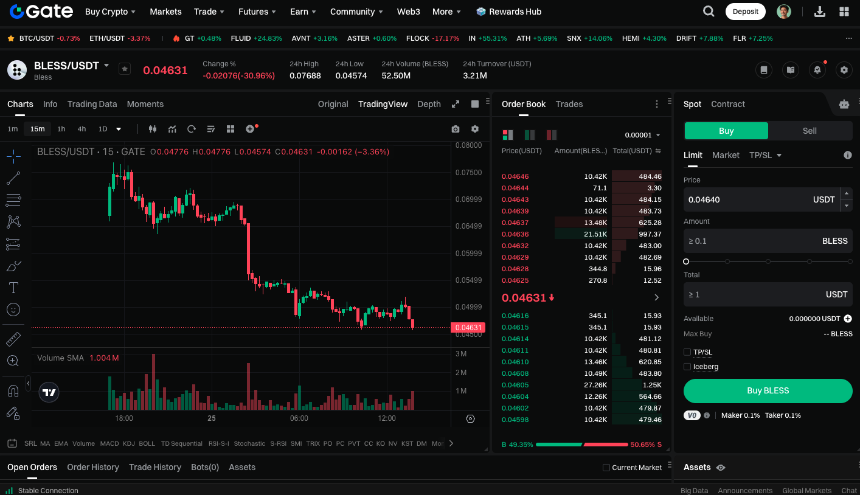
Task: Show both bids and asks view
Action: coord(508,135)
